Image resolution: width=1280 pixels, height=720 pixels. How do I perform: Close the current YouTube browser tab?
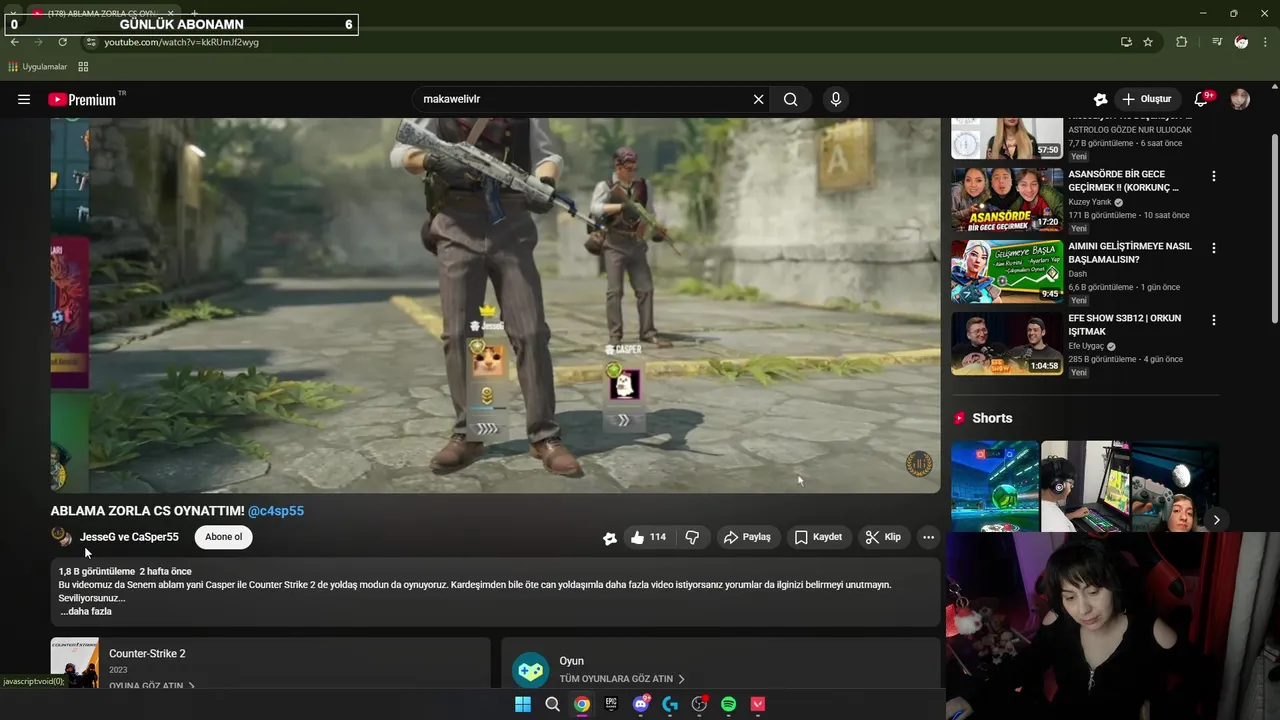[x=170, y=13]
